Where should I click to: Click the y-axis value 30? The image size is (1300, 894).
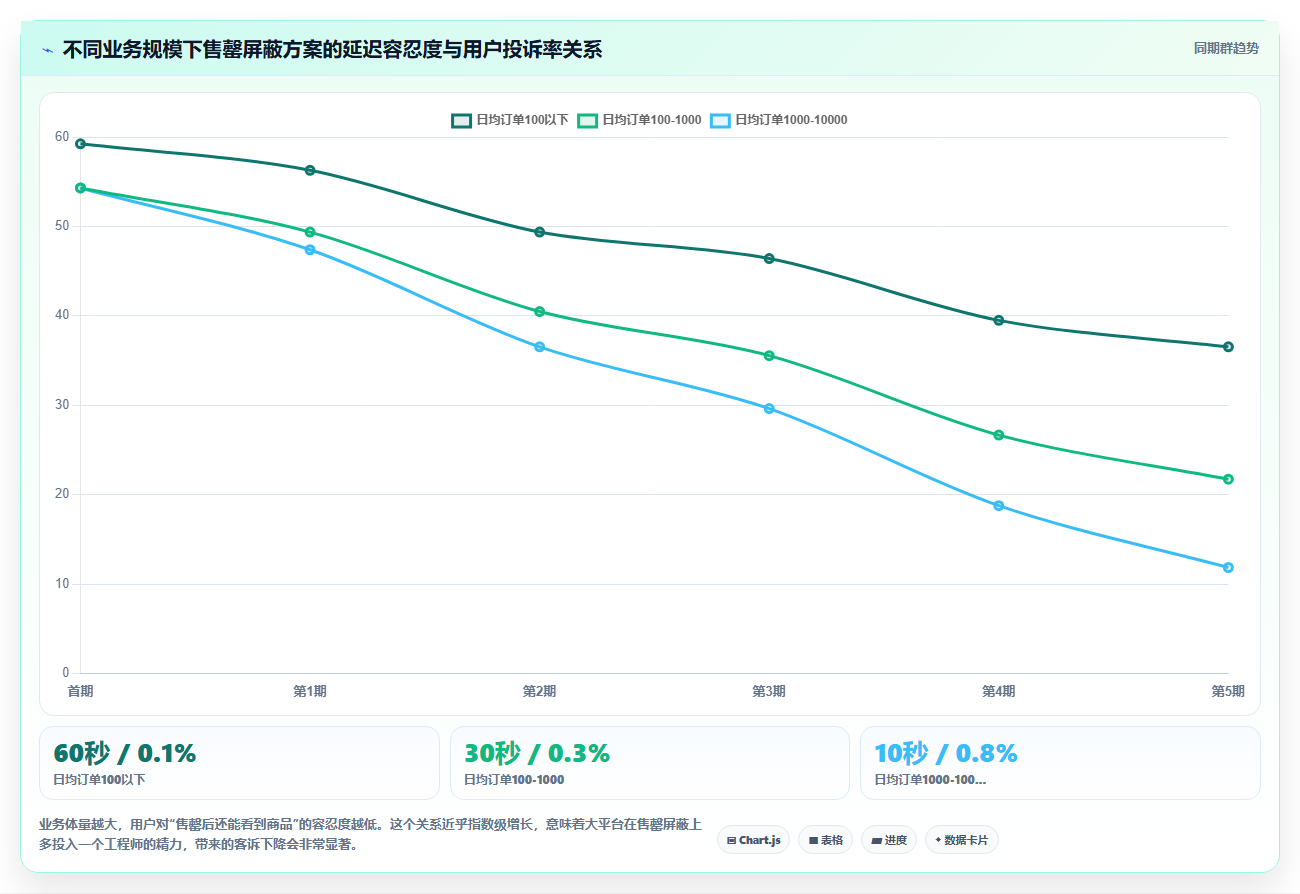tap(62, 405)
